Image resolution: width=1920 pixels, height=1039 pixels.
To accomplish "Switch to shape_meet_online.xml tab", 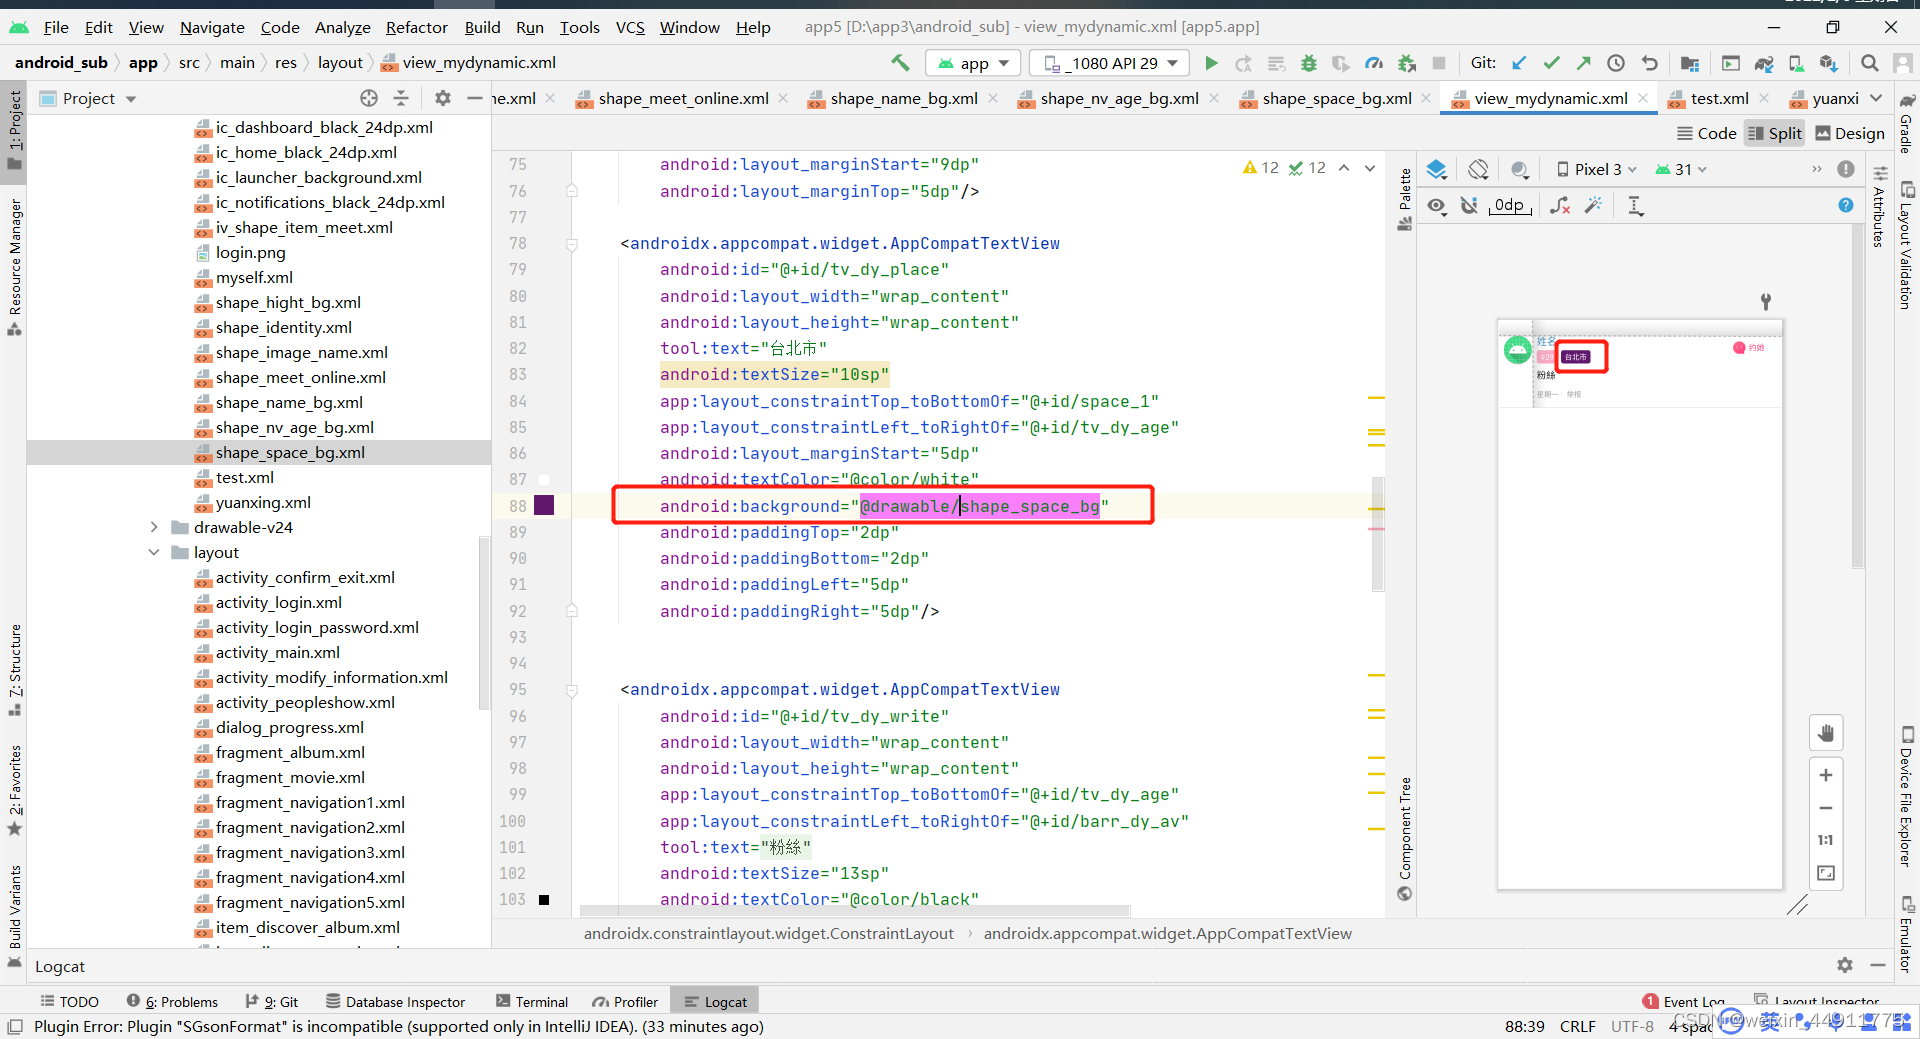I will (x=683, y=98).
